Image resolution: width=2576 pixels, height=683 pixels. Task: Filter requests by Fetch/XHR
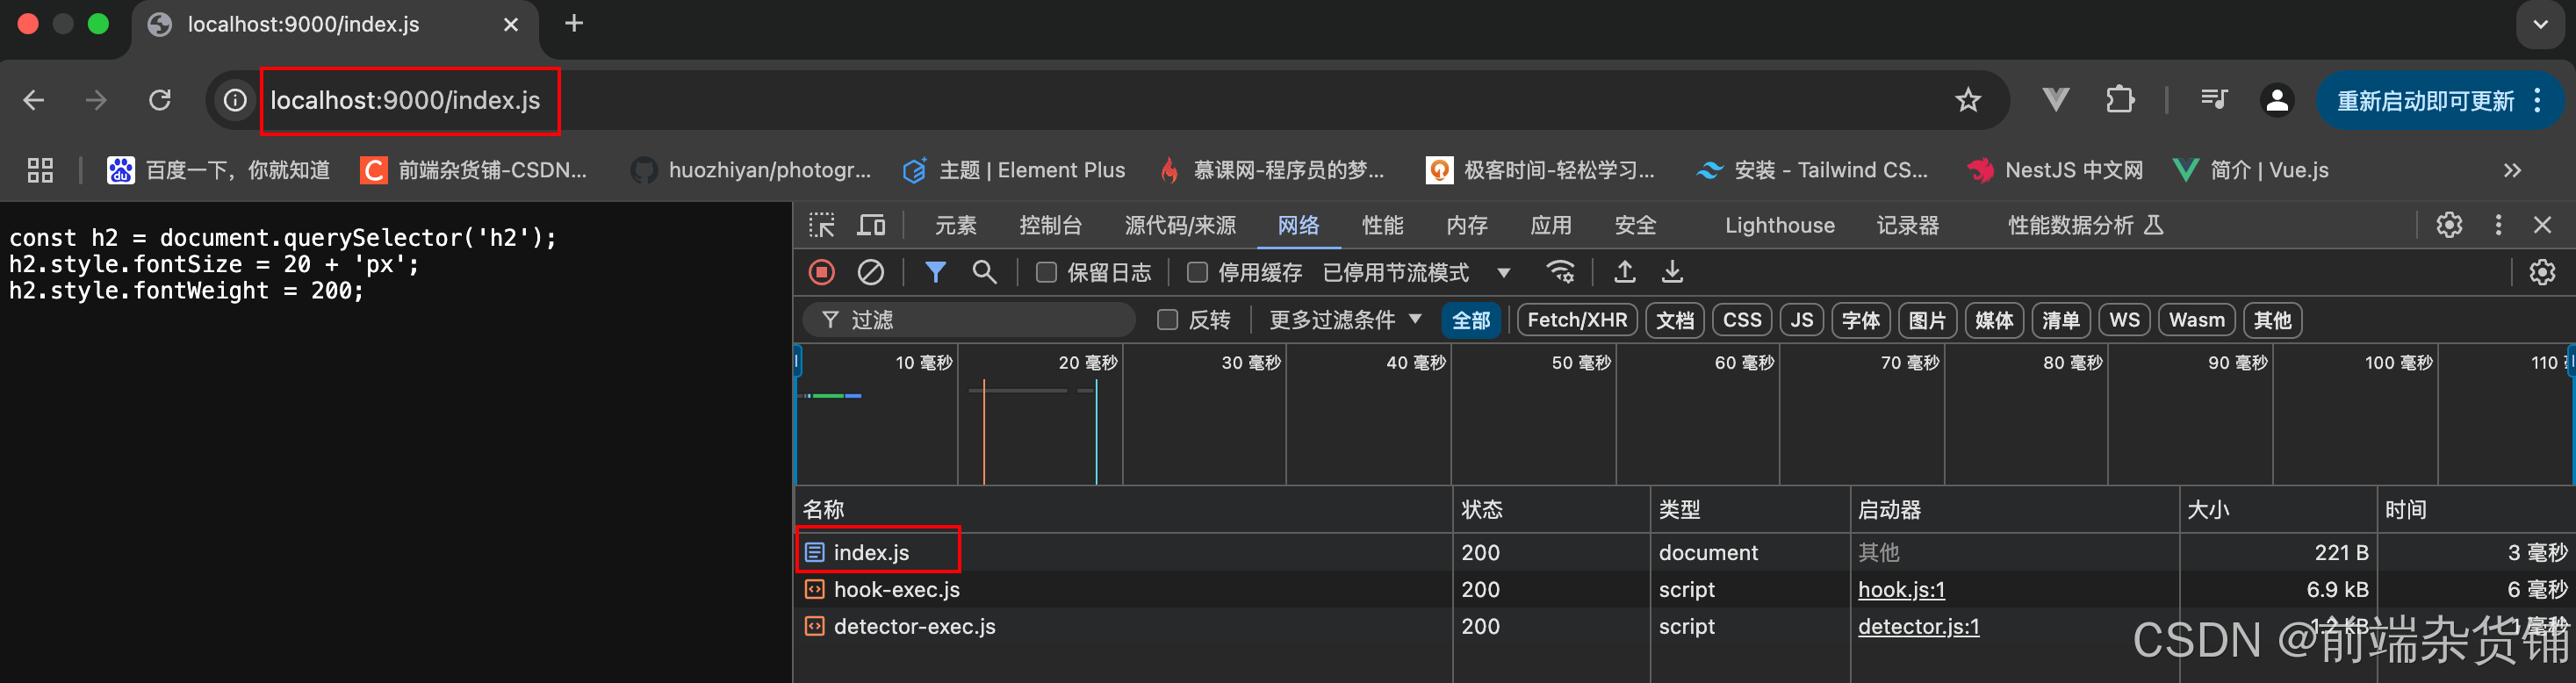click(1577, 320)
